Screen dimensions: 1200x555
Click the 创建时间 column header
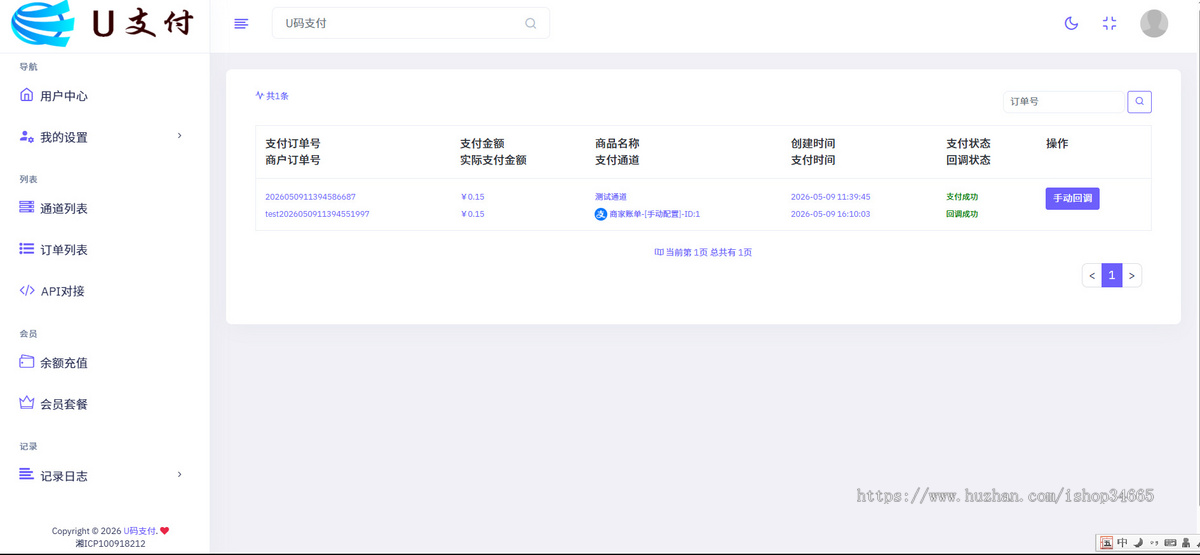tap(813, 144)
